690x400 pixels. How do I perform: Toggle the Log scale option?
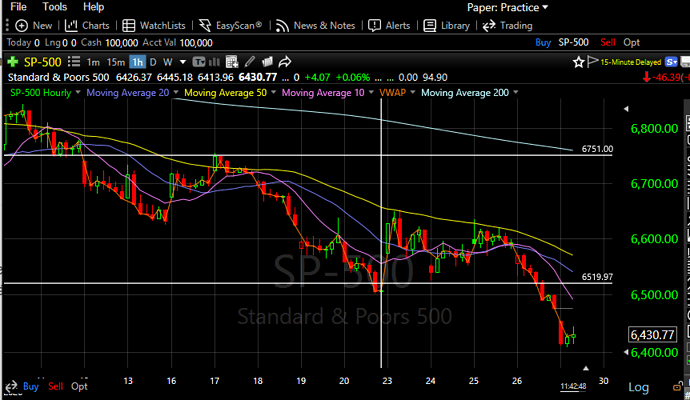[638, 387]
